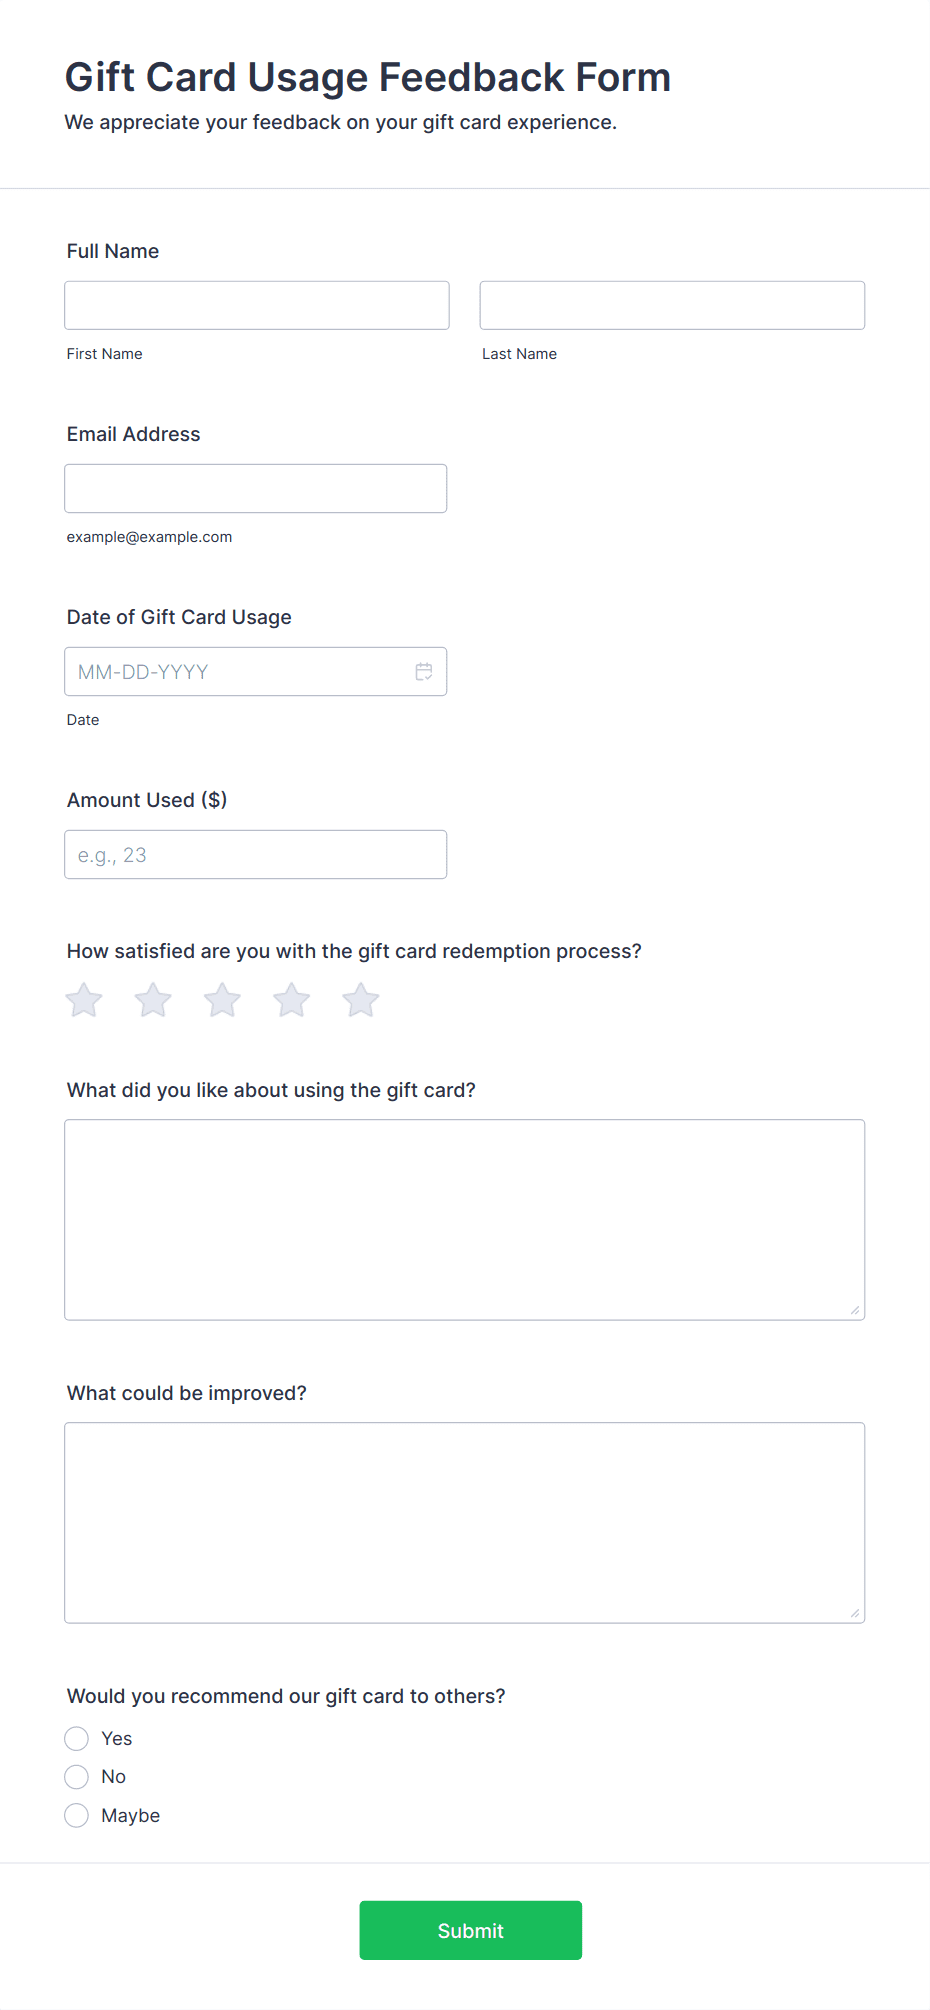Click the Maybe option label text
Screen dimensions: 930x2010
click(x=131, y=1816)
